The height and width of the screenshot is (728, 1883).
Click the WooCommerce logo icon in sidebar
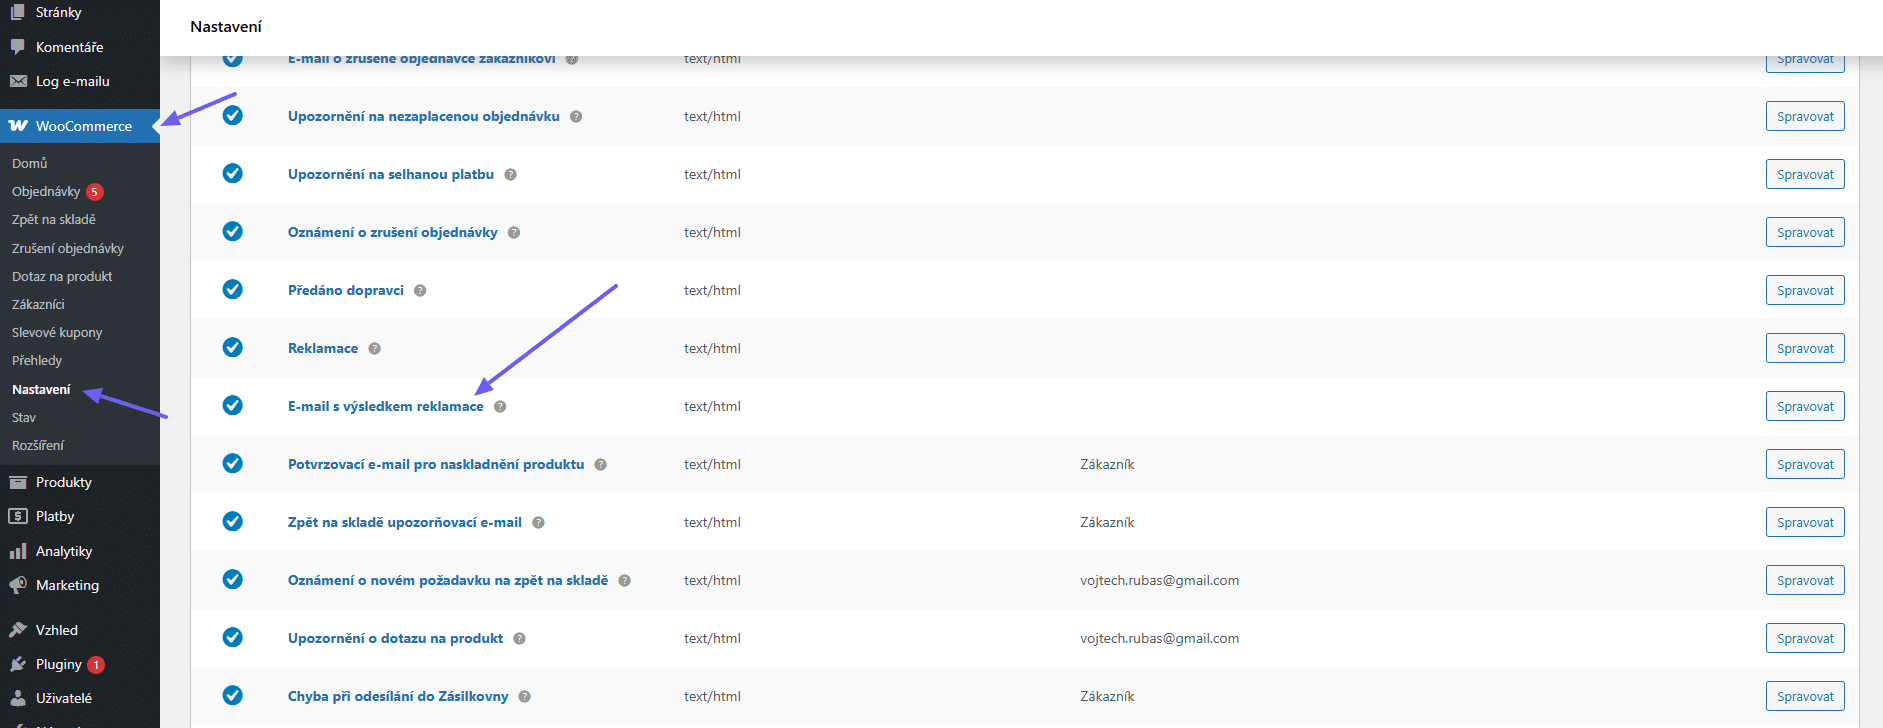point(18,126)
